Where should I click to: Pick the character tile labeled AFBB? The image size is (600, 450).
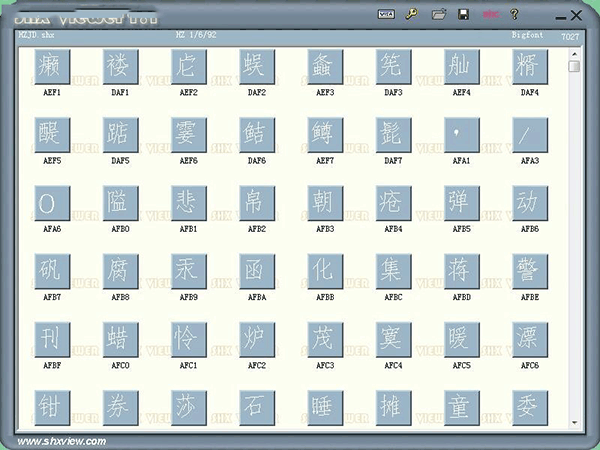pos(324,270)
